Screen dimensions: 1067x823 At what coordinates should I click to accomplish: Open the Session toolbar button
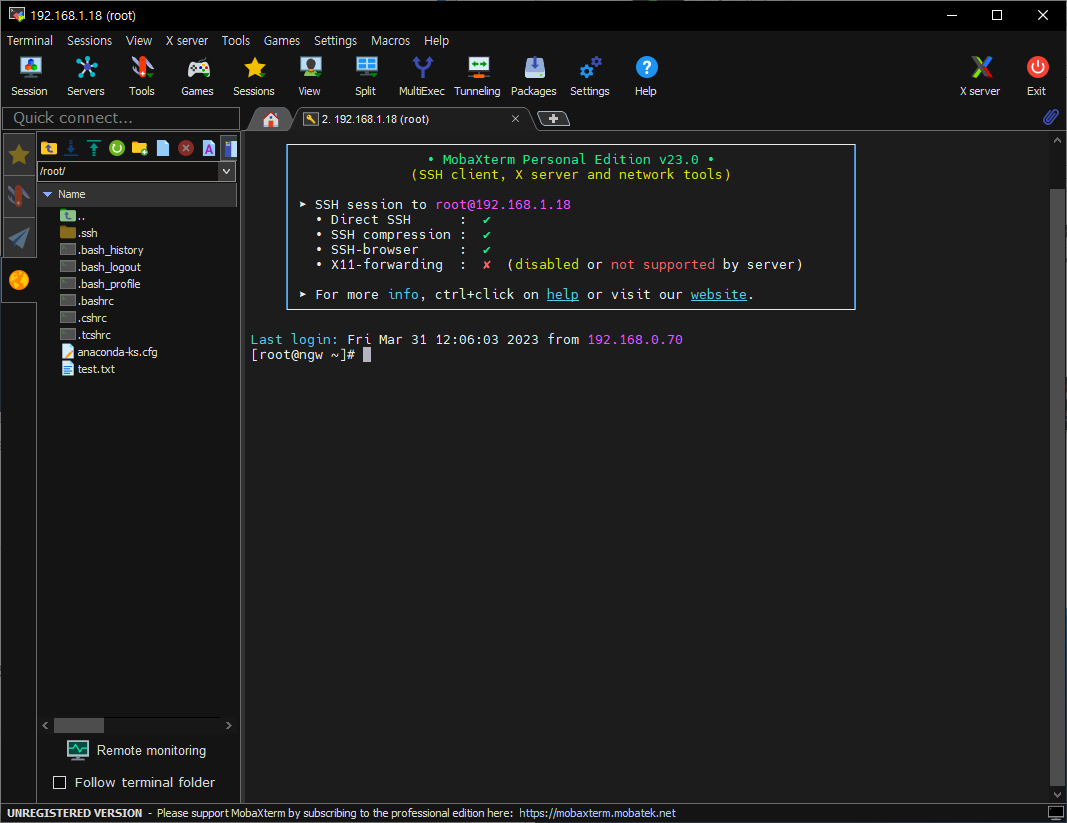29,76
